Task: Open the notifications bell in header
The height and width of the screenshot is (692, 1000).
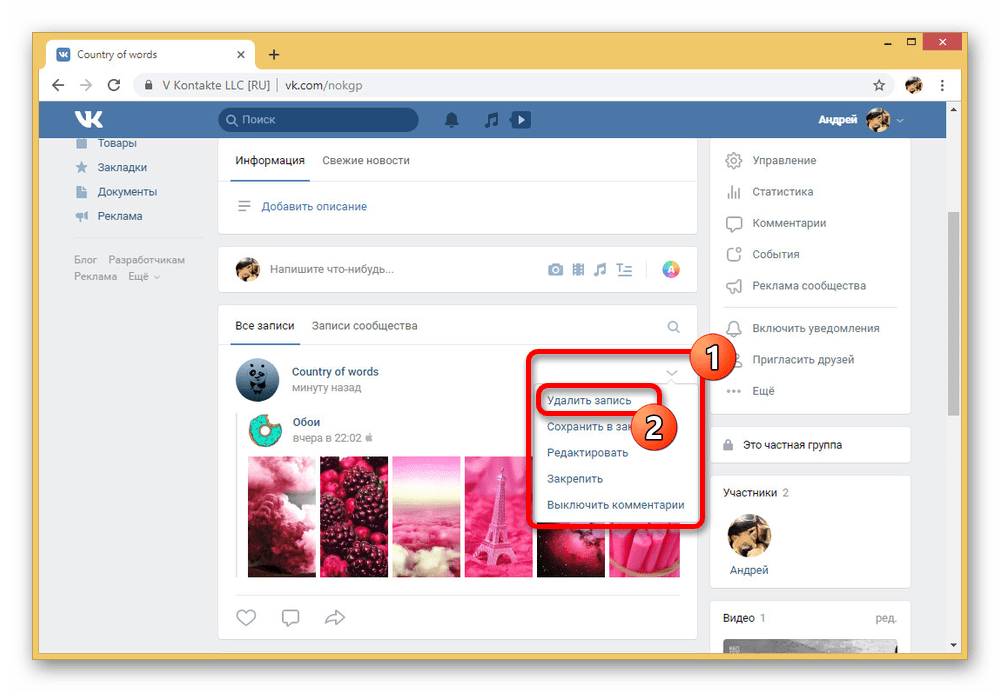Action: click(452, 120)
